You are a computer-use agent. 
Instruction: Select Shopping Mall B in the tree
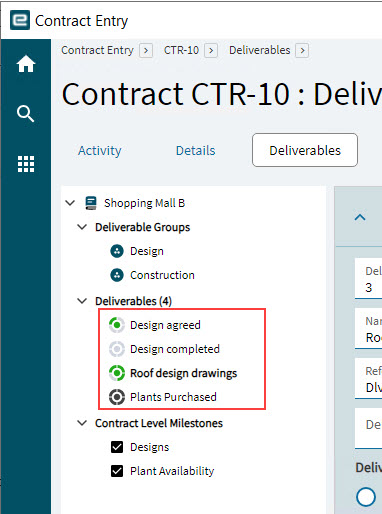144,203
